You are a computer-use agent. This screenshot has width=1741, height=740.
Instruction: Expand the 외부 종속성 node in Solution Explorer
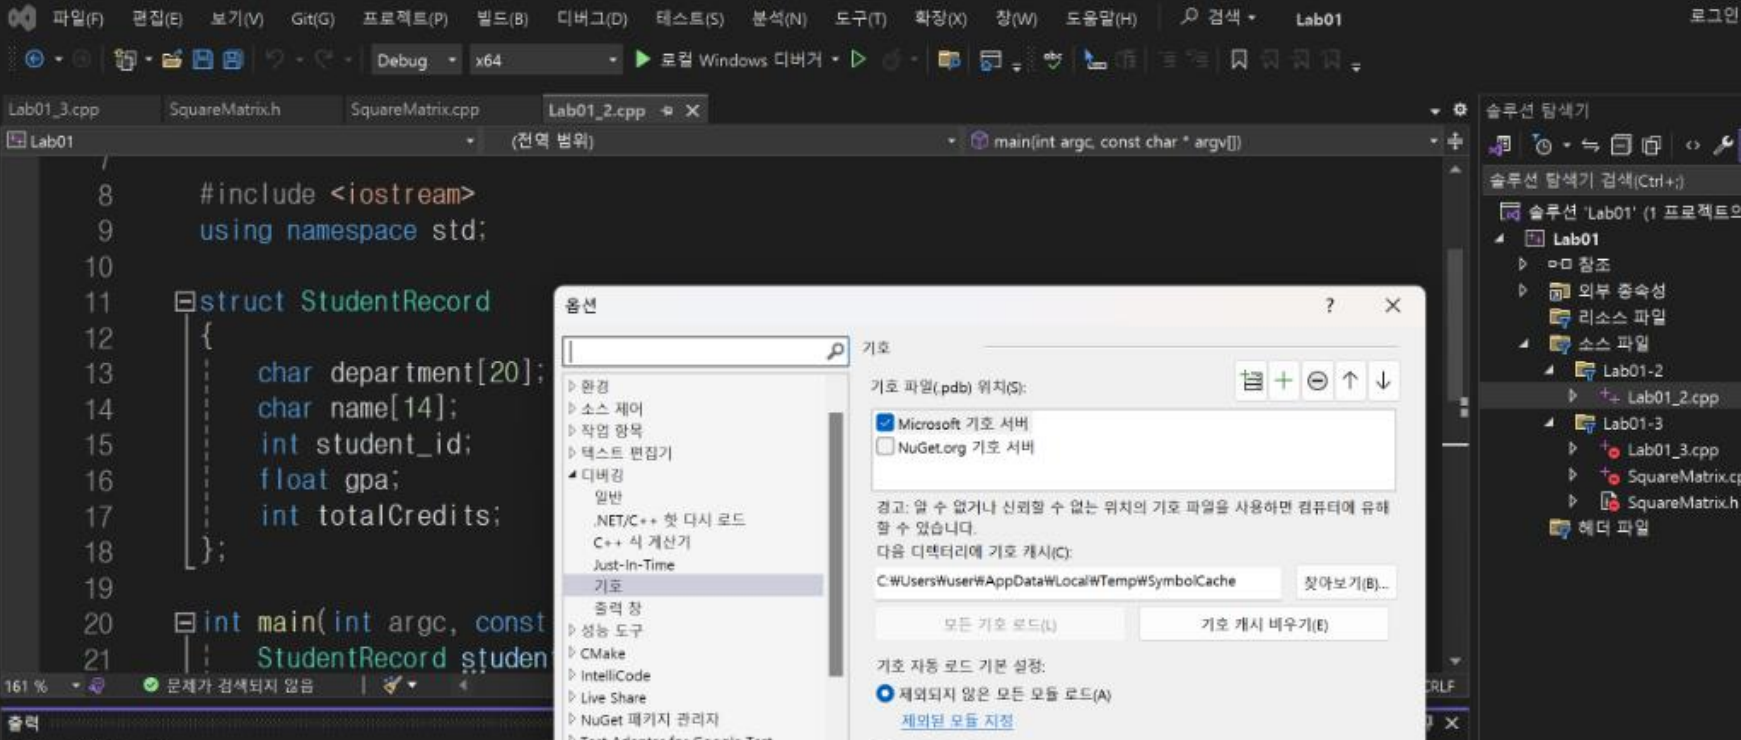pos(1523,291)
